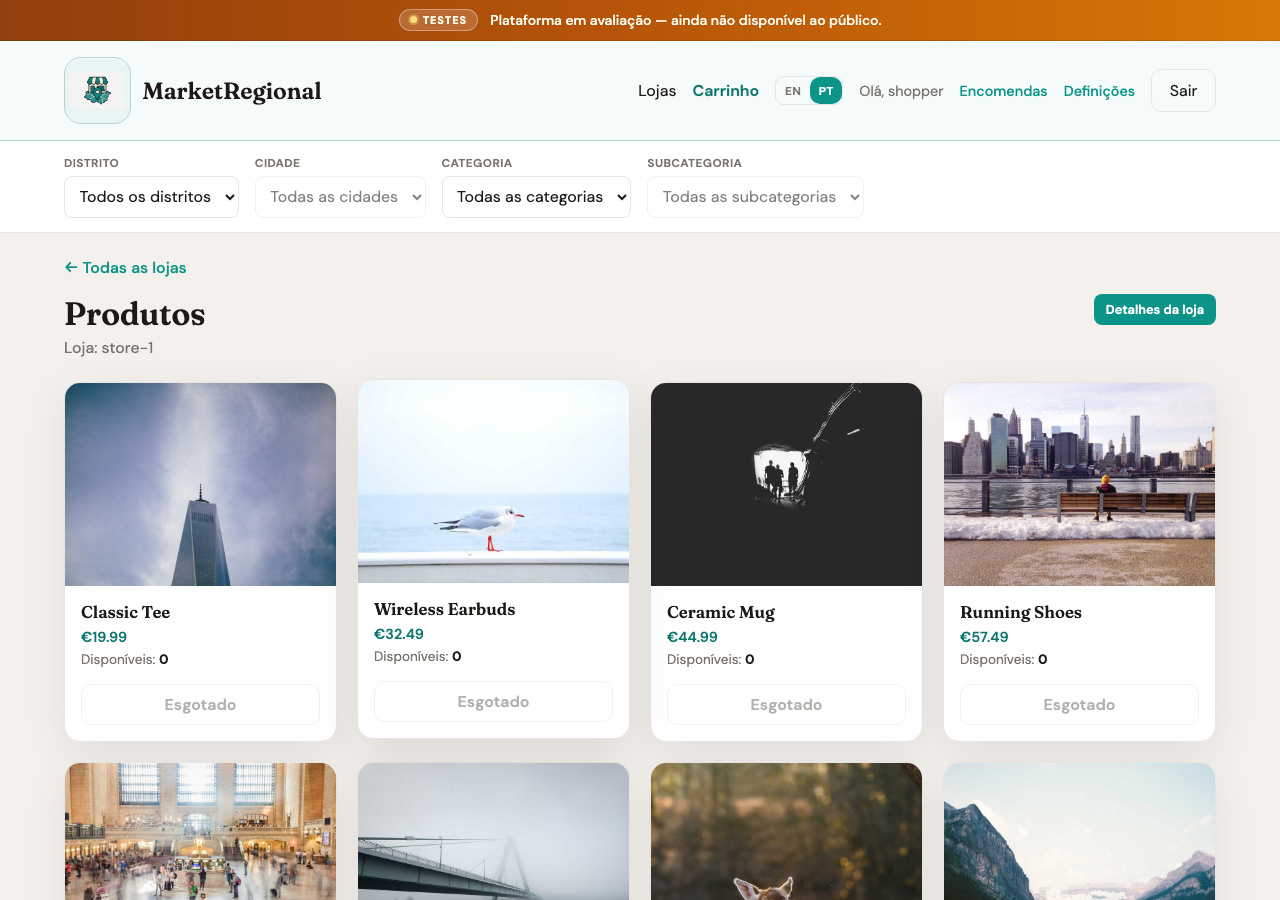Click Esgotado button for Running Shoes
Viewport: 1280px width, 900px height.
[x=1079, y=704]
